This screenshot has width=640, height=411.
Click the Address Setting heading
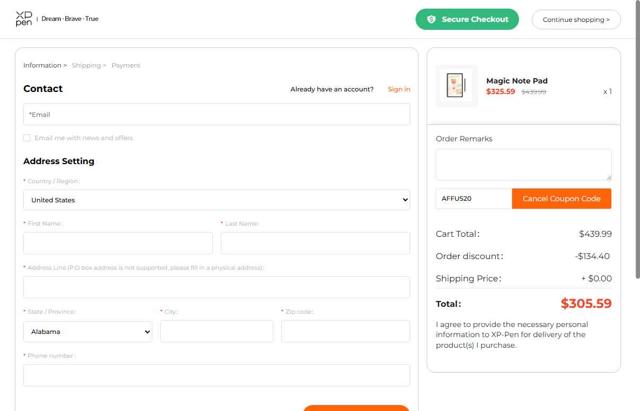click(59, 161)
